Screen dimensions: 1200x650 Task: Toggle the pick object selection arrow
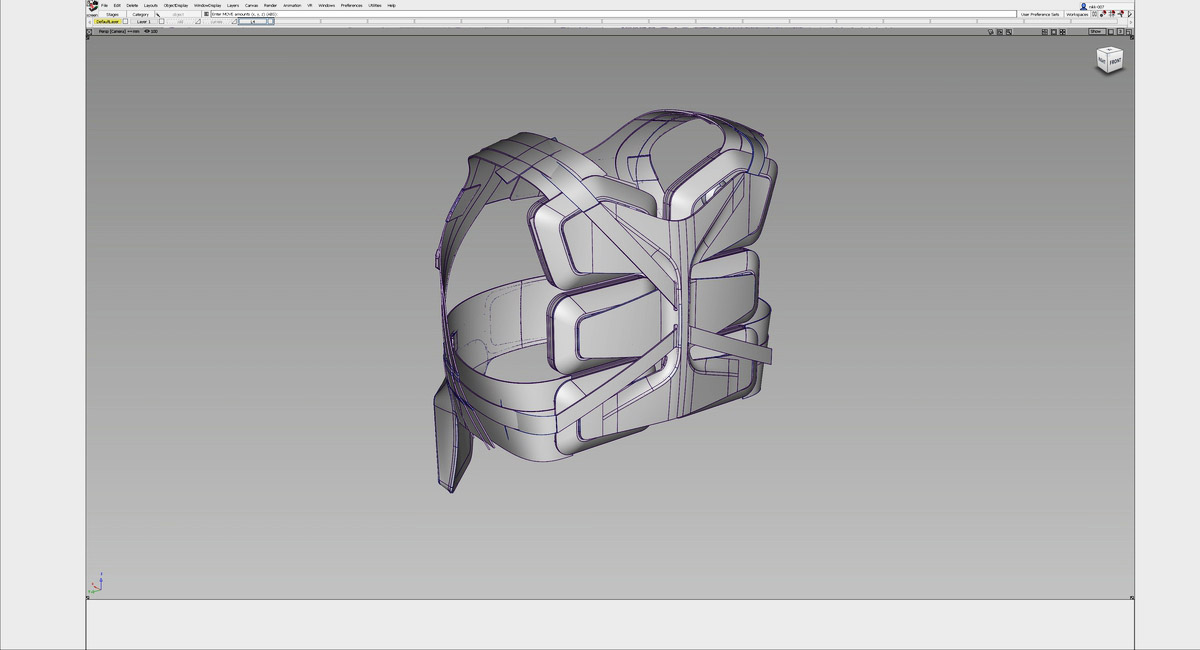point(157,14)
